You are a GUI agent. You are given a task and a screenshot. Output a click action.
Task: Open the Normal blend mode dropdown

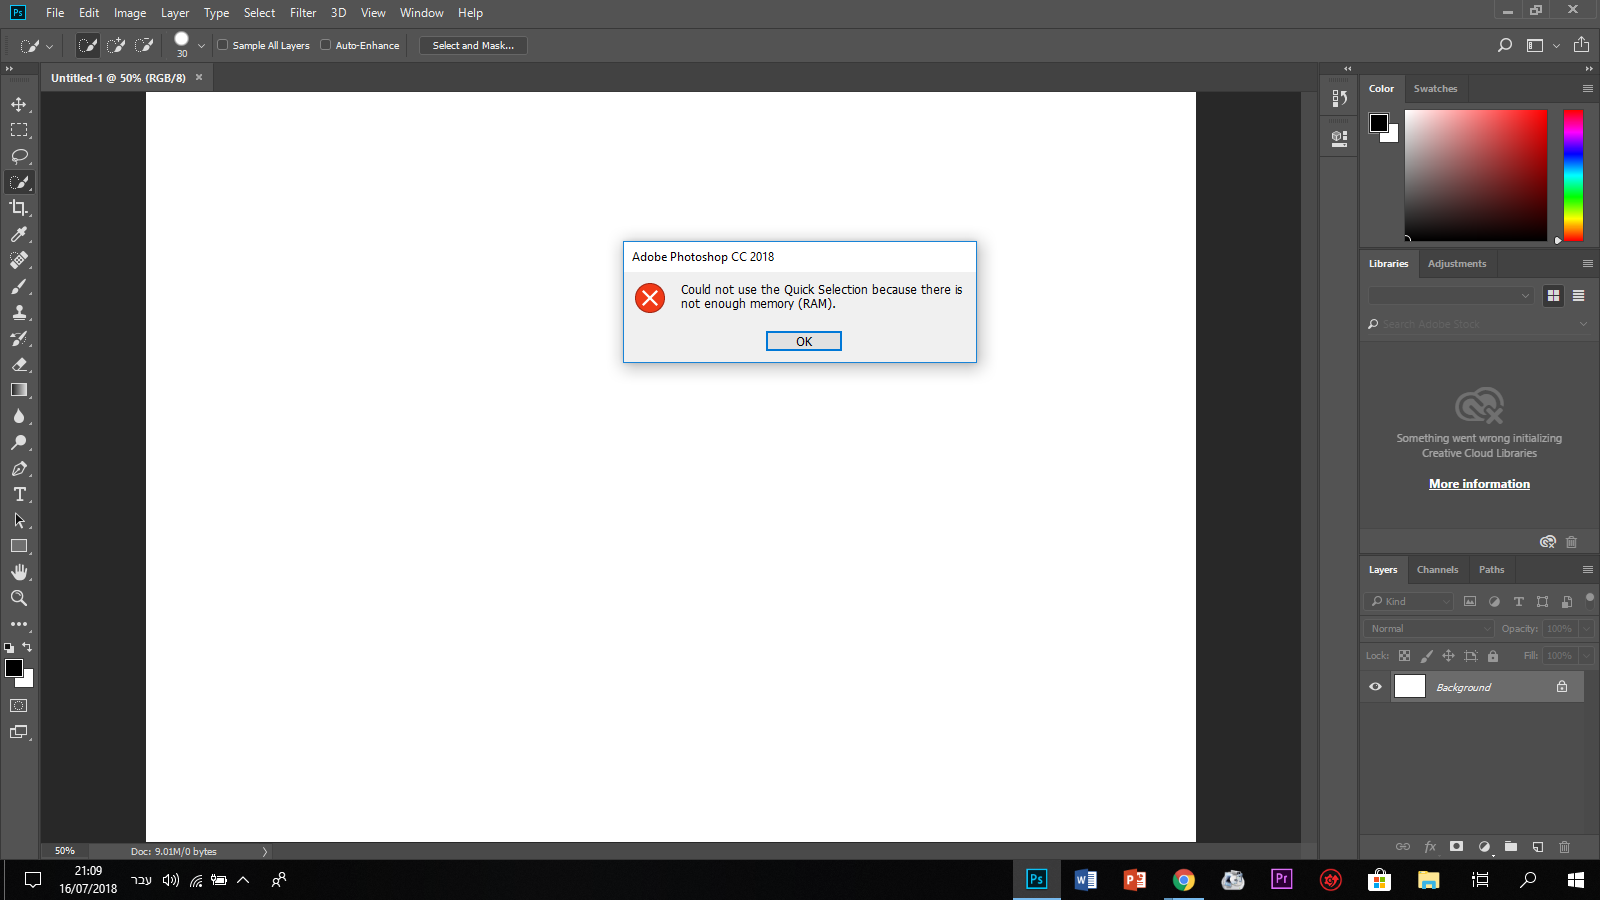1429,629
